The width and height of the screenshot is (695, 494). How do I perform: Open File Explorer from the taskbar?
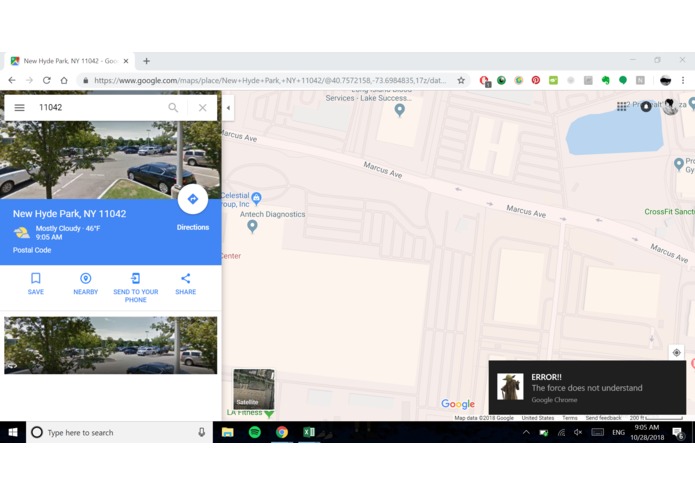227,432
